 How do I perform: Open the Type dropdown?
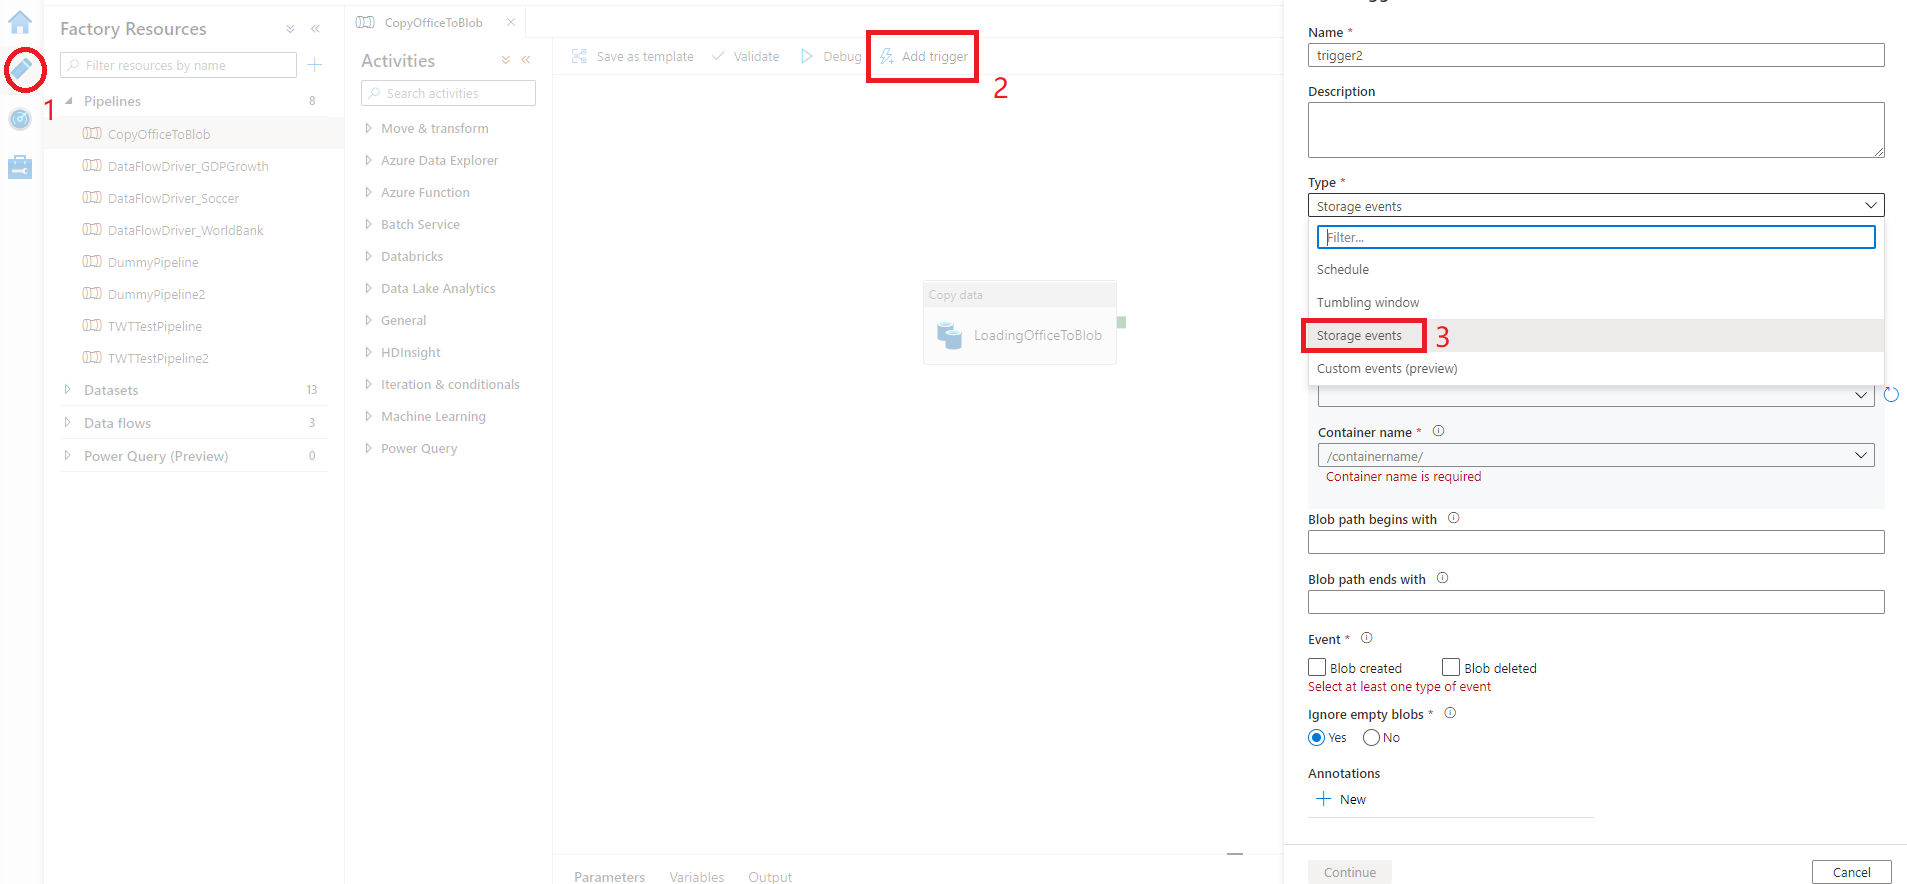point(1596,205)
